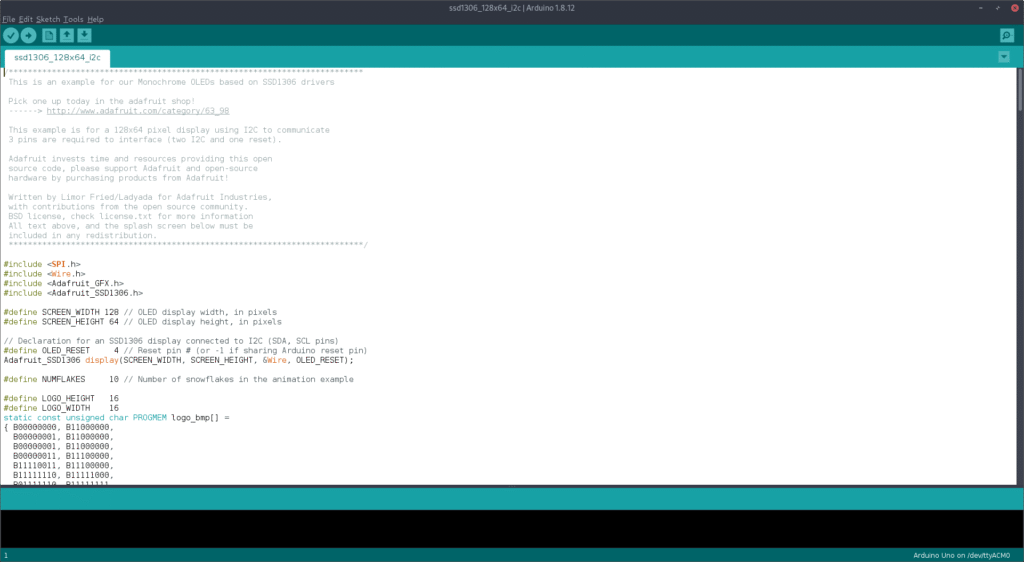This screenshot has height=562, width=1024.
Task: Open the Tools menu
Action: pyautogui.click(x=73, y=19)
